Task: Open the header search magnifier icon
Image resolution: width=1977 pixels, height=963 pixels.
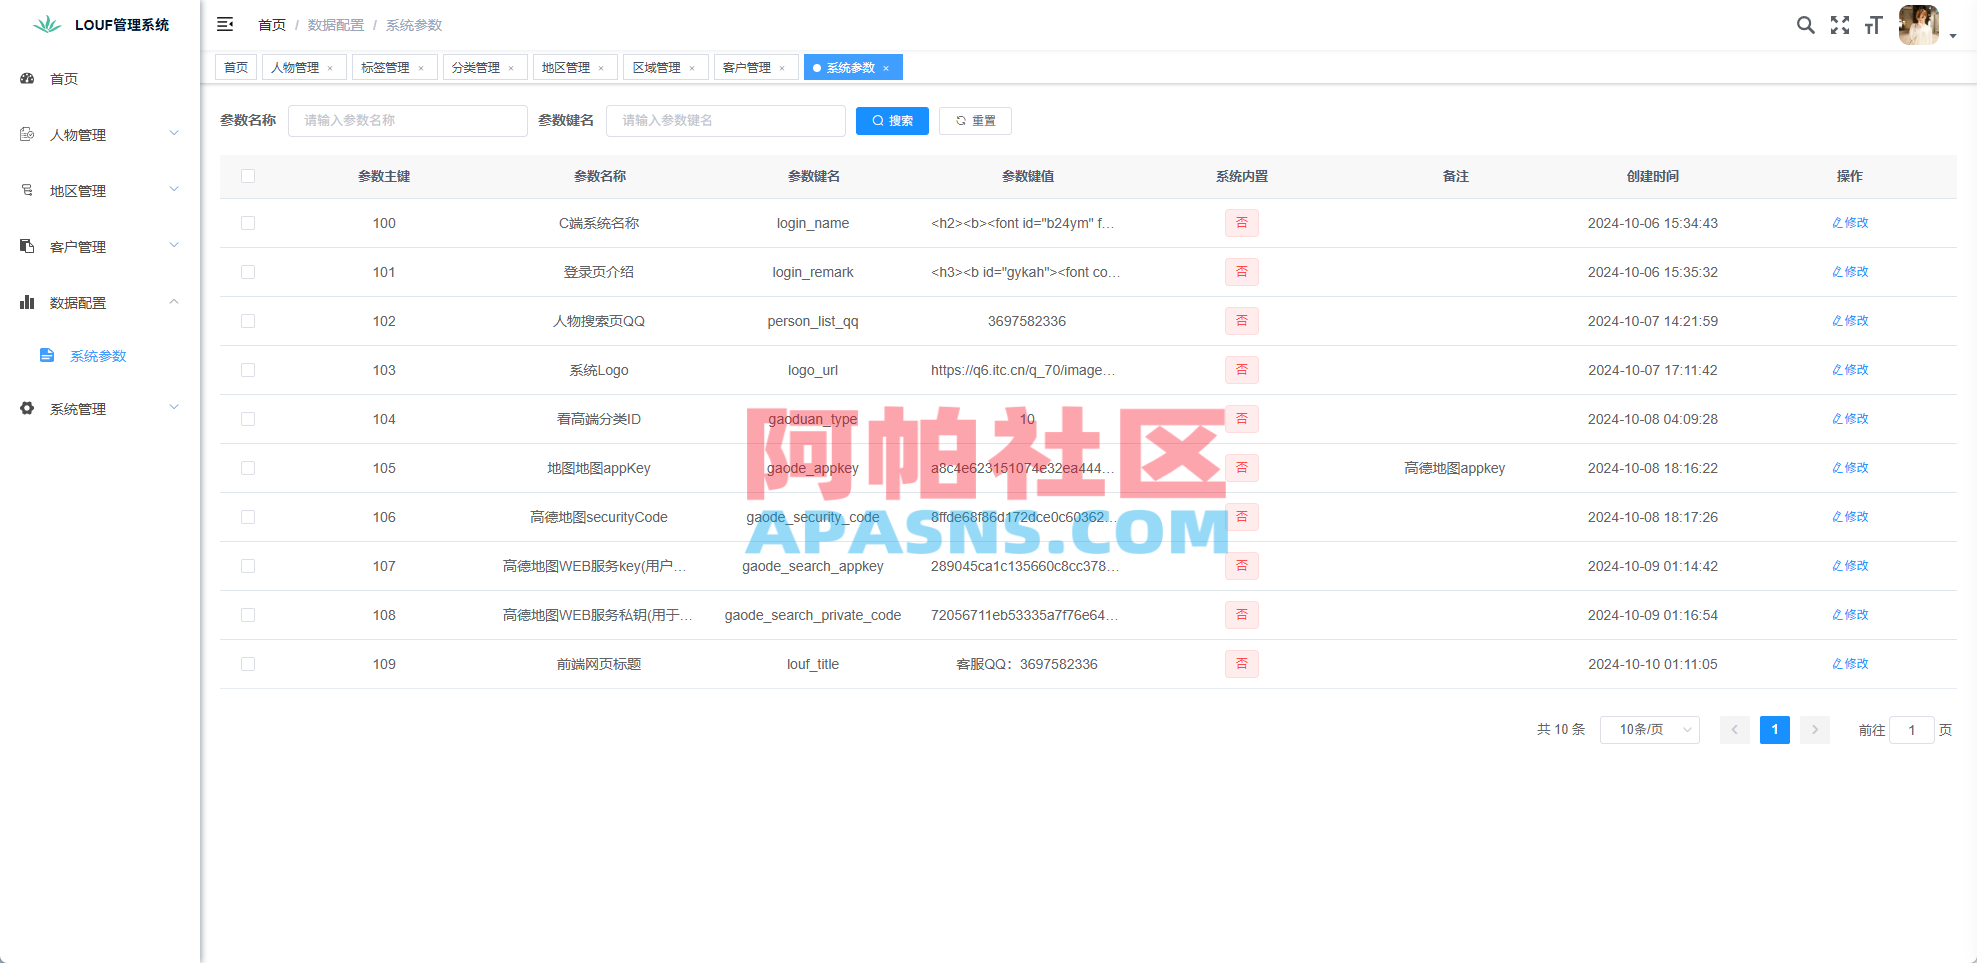Action: point(1805,25)
